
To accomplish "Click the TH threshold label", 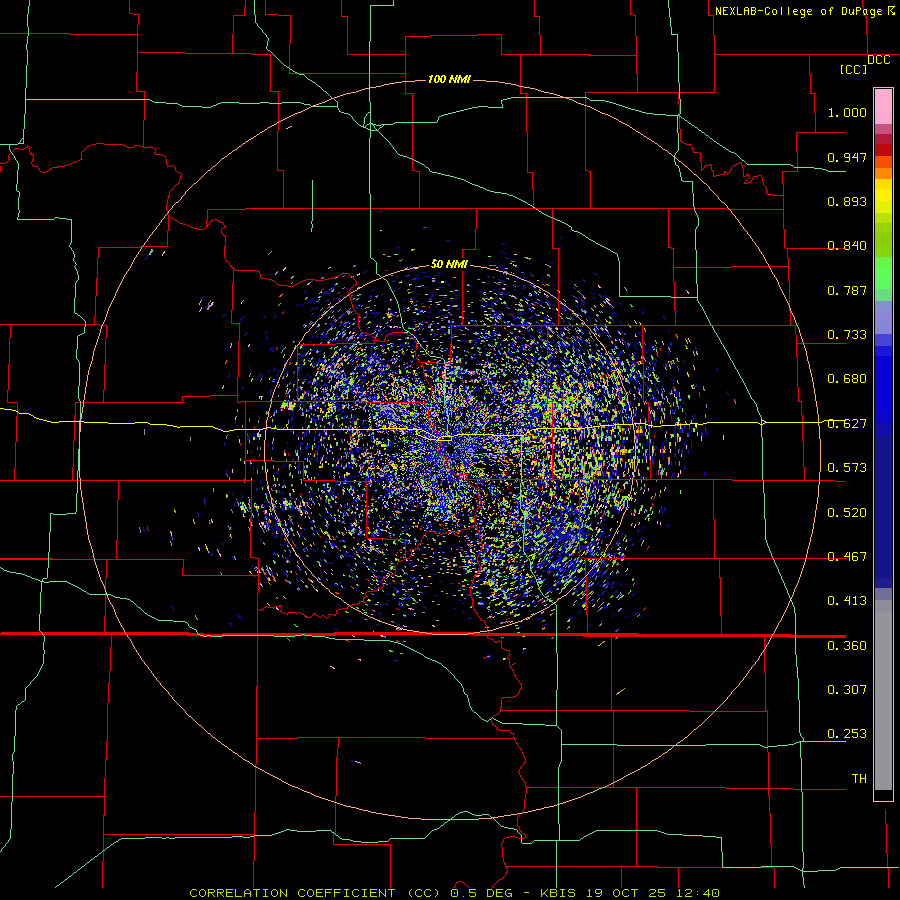I will pos(859,779).
